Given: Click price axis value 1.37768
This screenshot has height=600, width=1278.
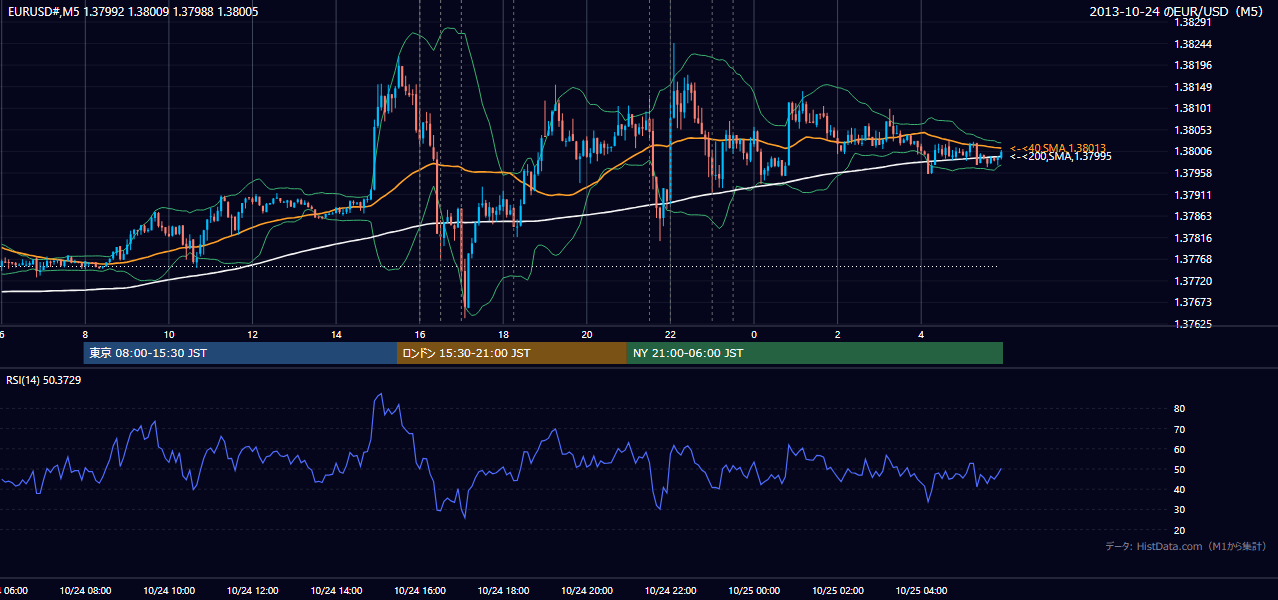Looking at the screenshot, I should pyautogui.click(x=1192, y=259).
